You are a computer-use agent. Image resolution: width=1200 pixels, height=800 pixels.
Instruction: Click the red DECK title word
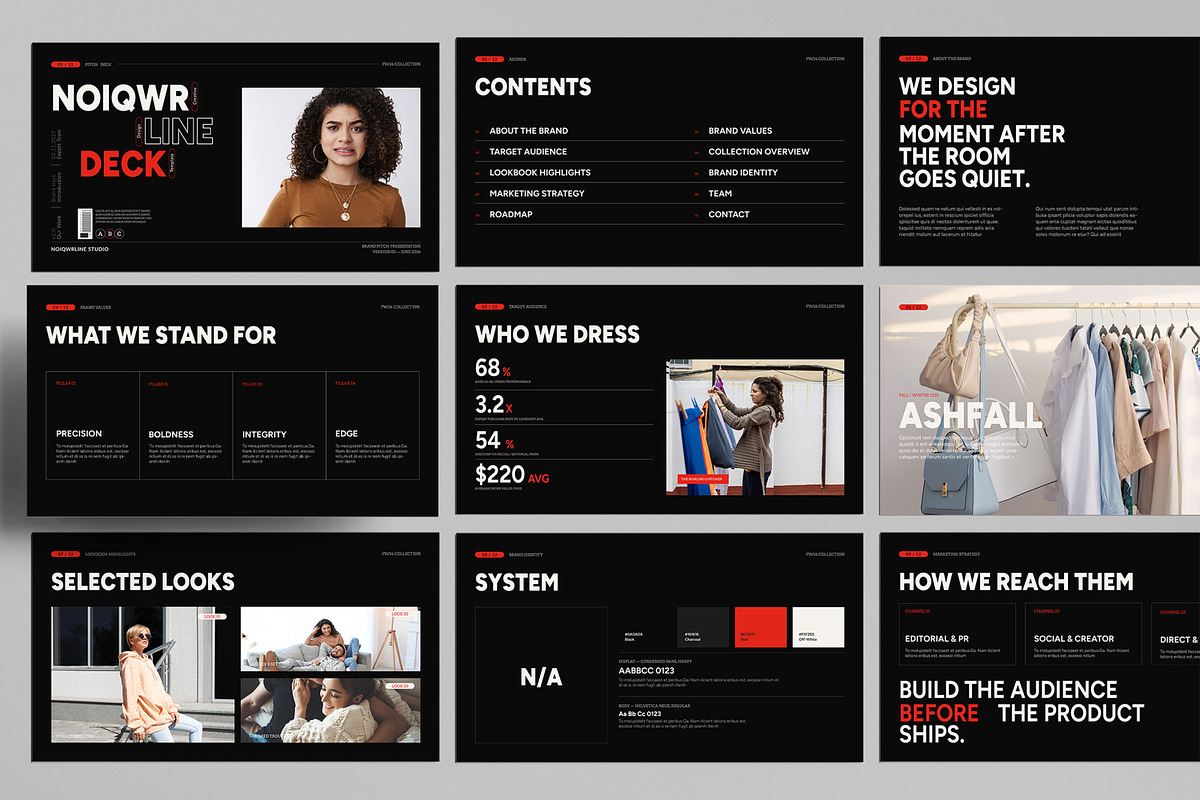pos(123,164)
